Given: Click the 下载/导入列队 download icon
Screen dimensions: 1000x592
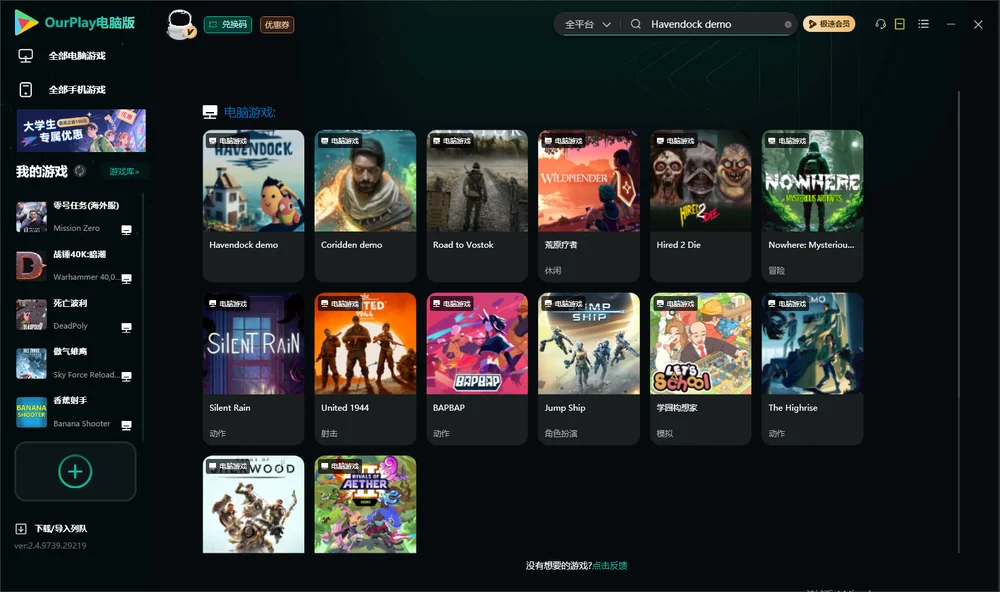Looking at the screenshot, I should point(21,529).
